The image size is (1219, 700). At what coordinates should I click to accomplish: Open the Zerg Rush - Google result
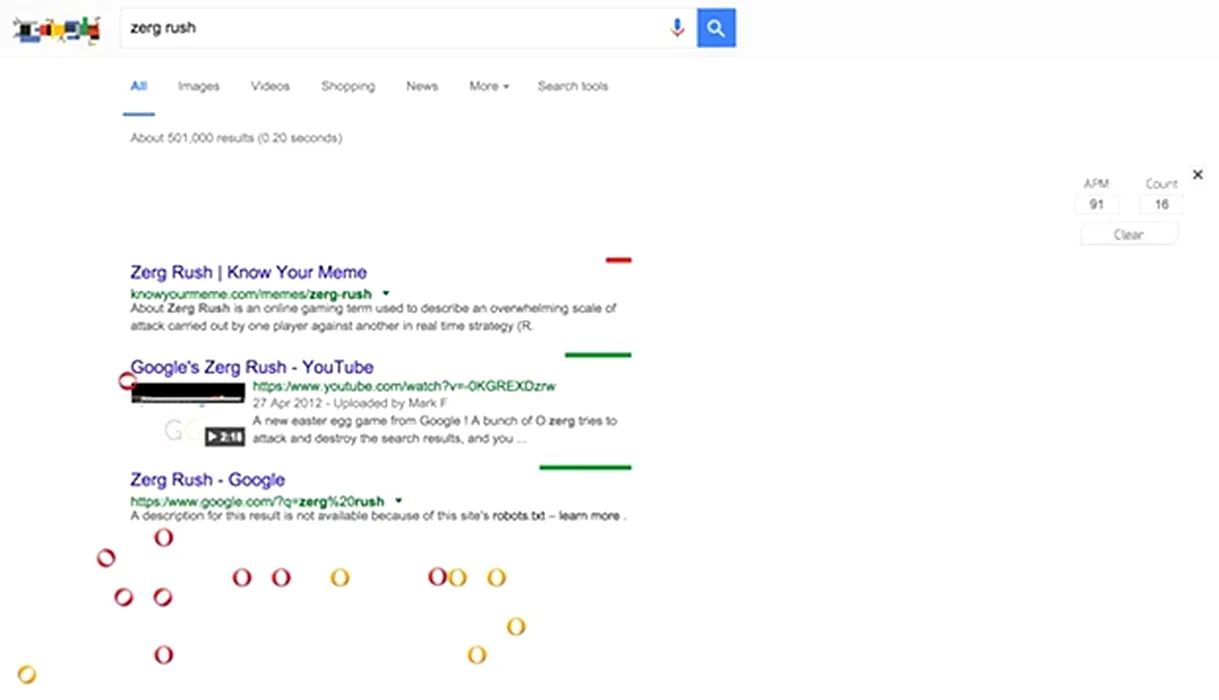tap(207, 480)
